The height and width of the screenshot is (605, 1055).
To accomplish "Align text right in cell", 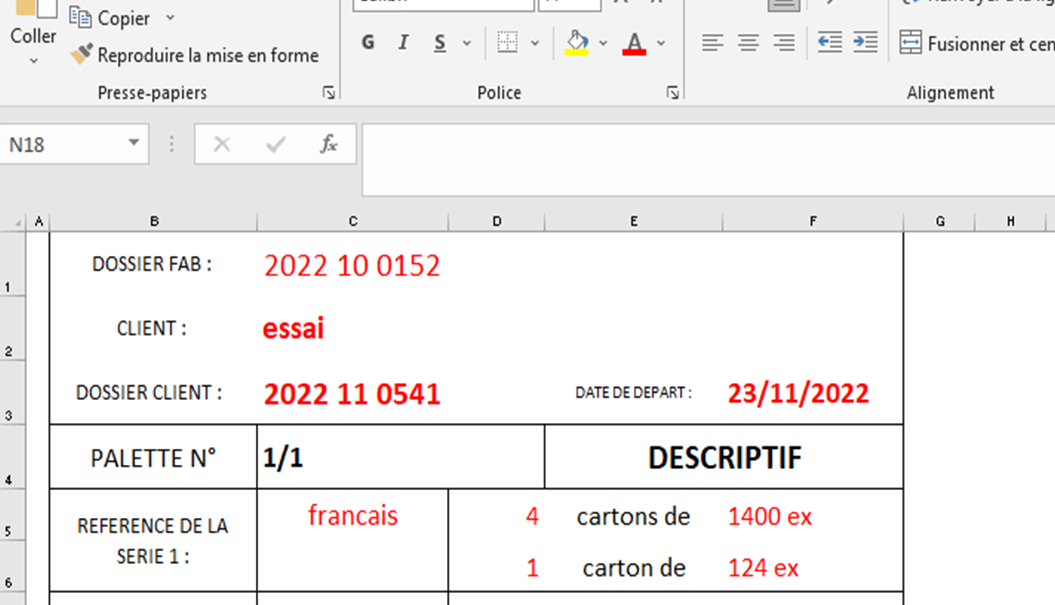I will [x=785, y=43].
